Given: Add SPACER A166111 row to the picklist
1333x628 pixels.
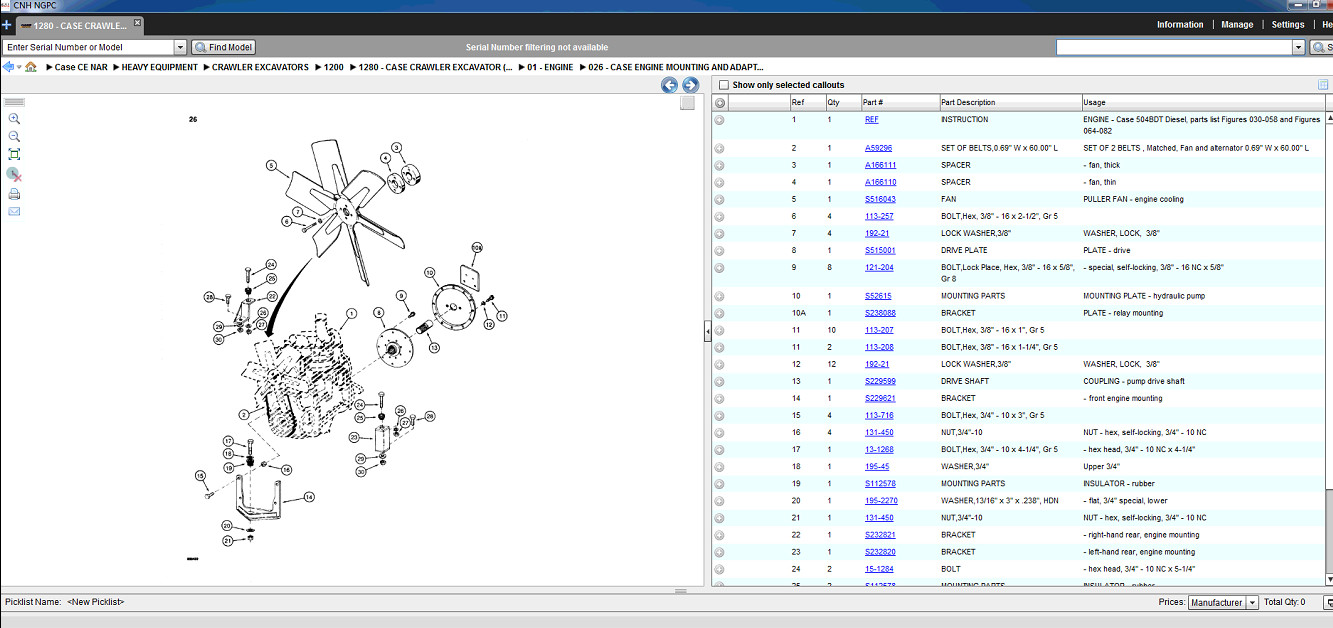Looking at the screenshot, I should 719,165.
